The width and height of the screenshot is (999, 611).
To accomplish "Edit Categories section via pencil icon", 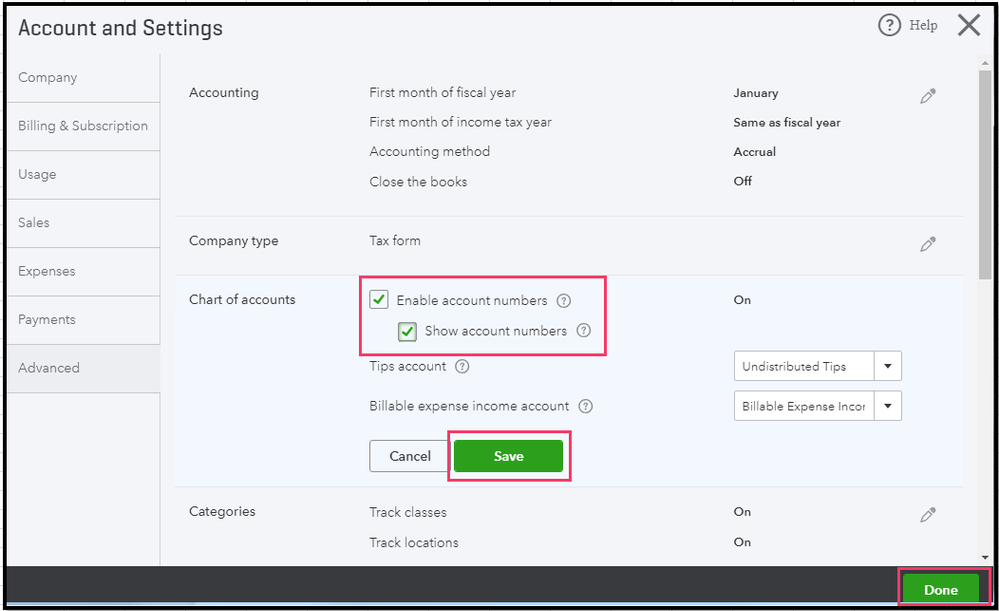I will [928, 515].
